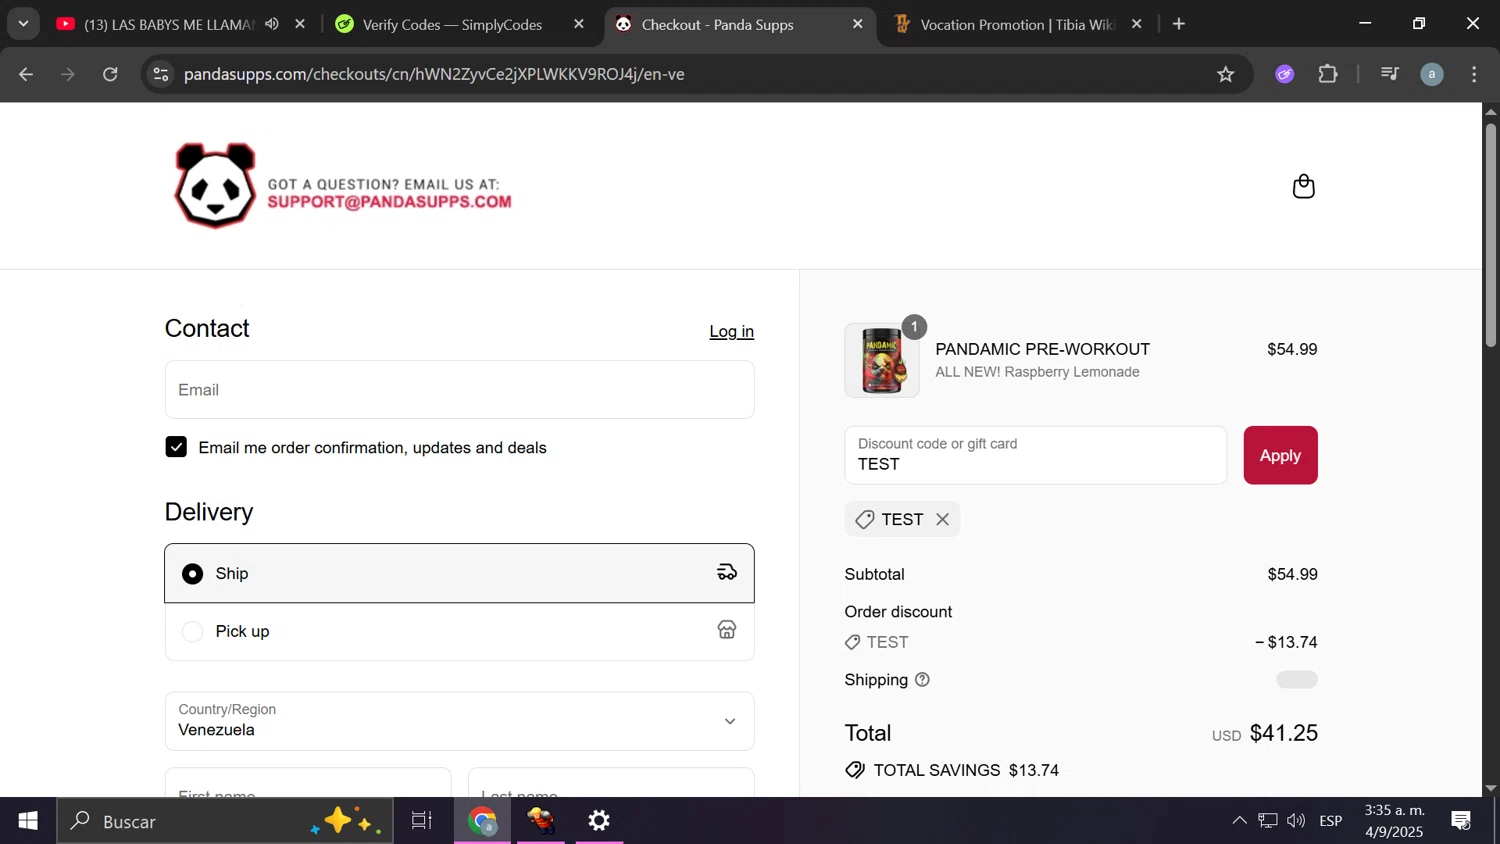1500x844 pixels.
Task: Click the taskbar clock and date
Action: pos(1394,821)
